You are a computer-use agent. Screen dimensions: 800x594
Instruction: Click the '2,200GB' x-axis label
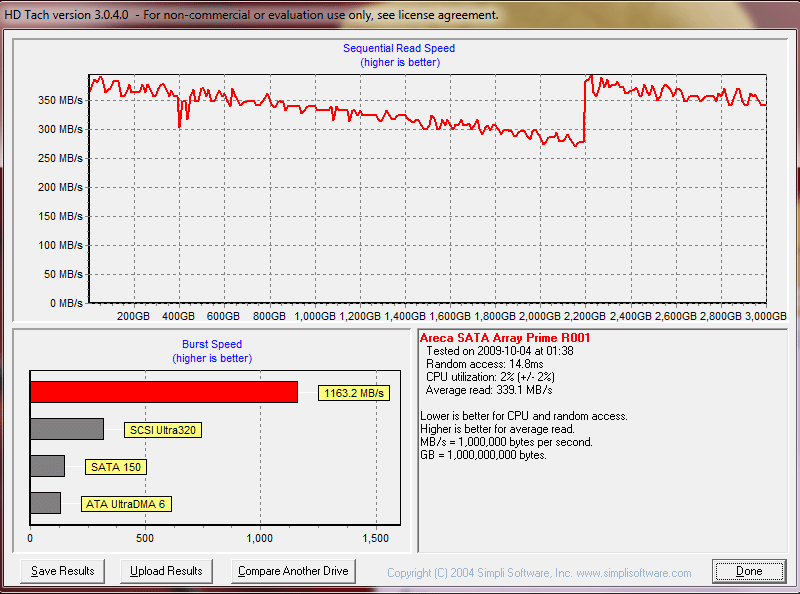tap(585, 316)
